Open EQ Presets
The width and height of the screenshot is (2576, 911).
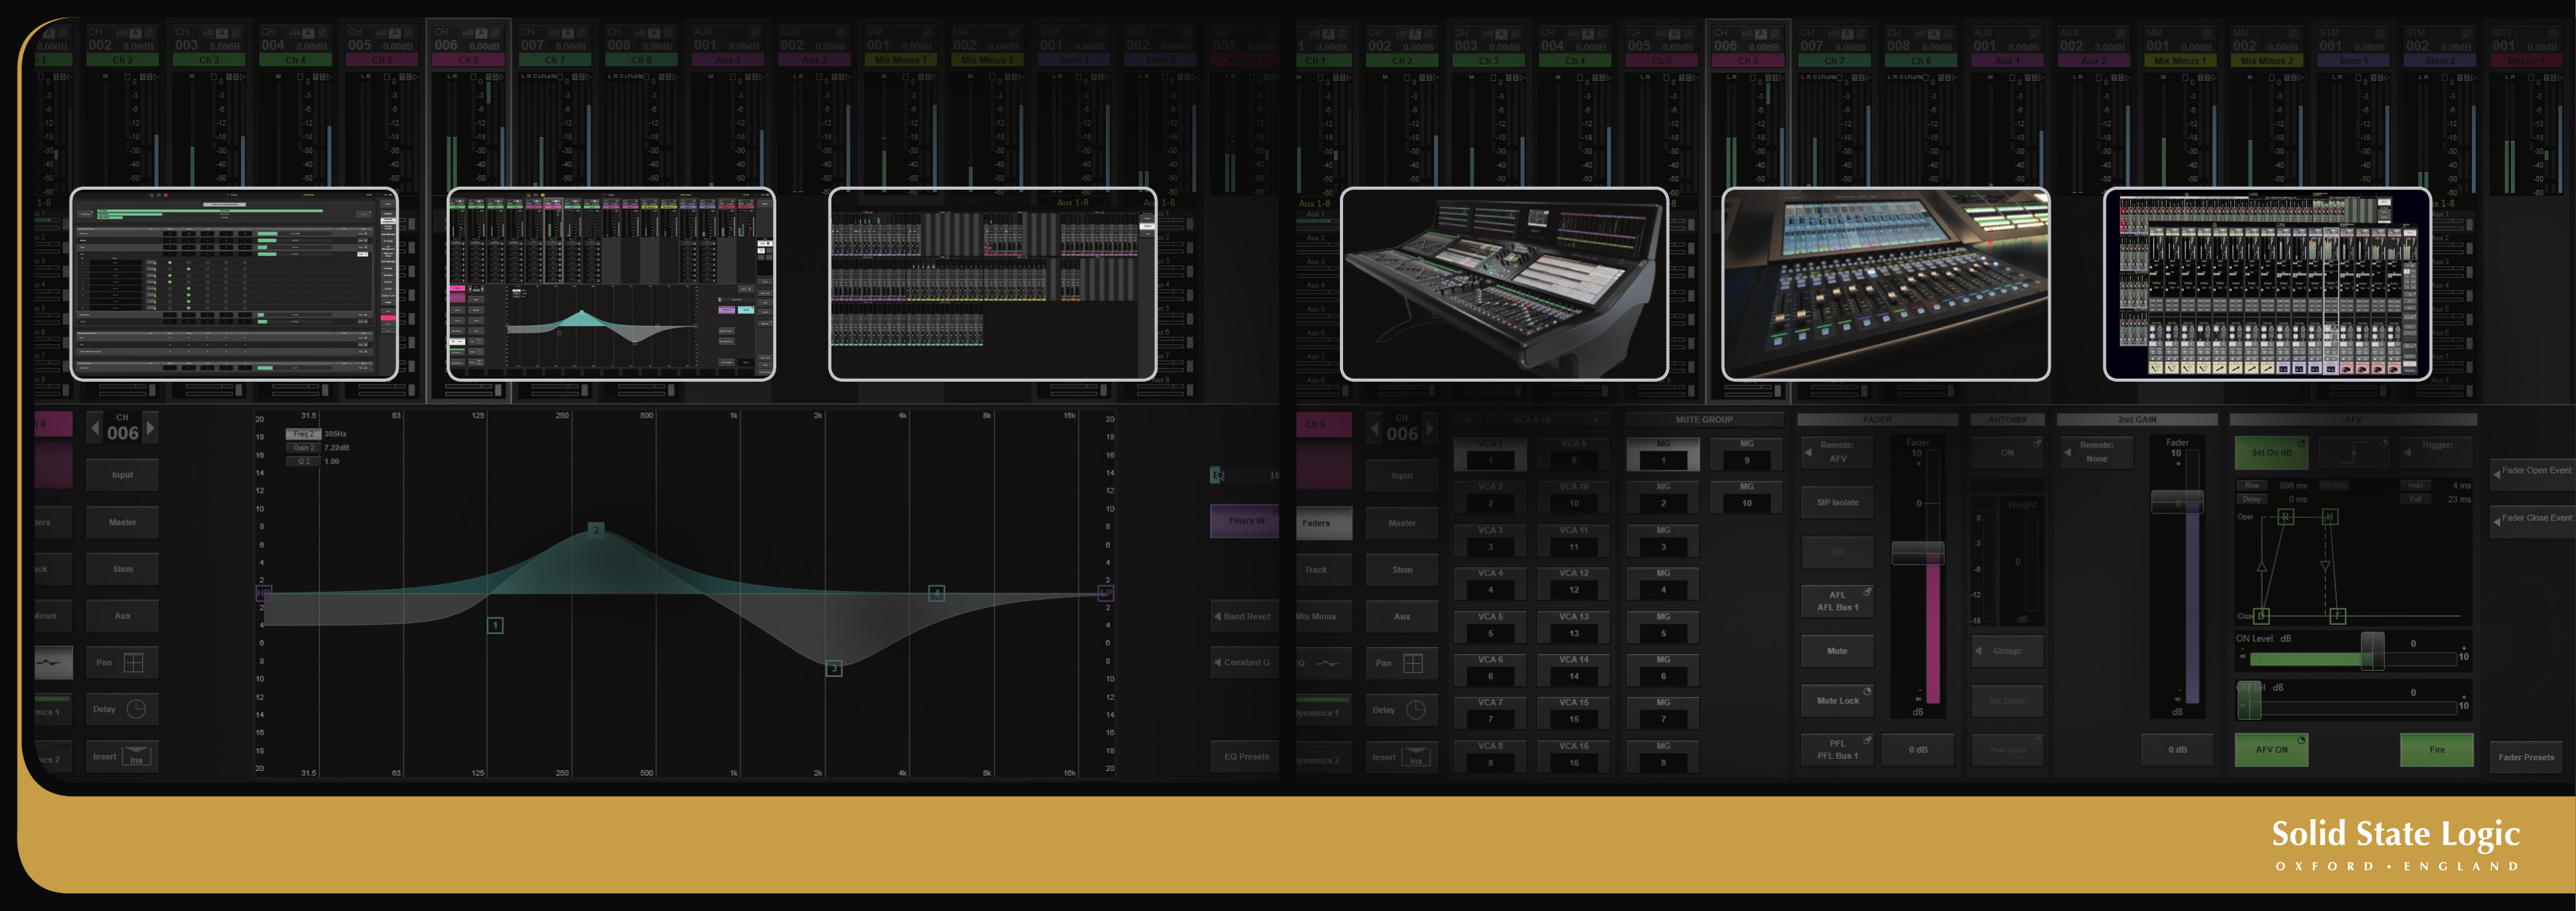tap(1245, 756)
